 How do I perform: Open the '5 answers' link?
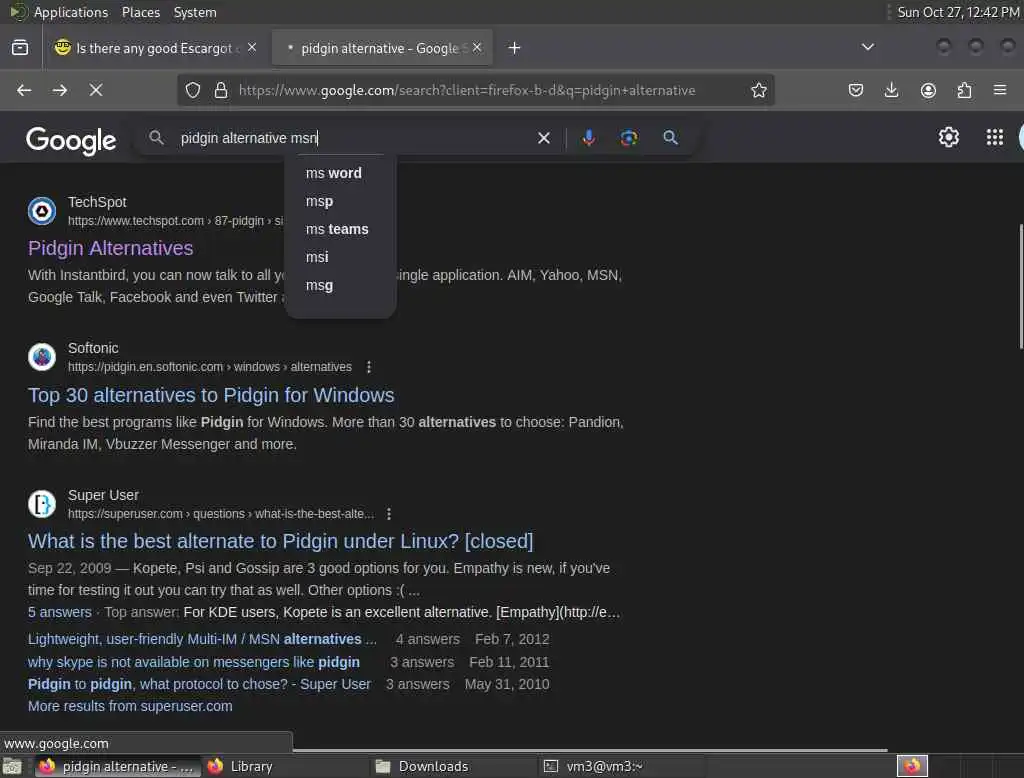pyautogui.click(x=60, y=612)
